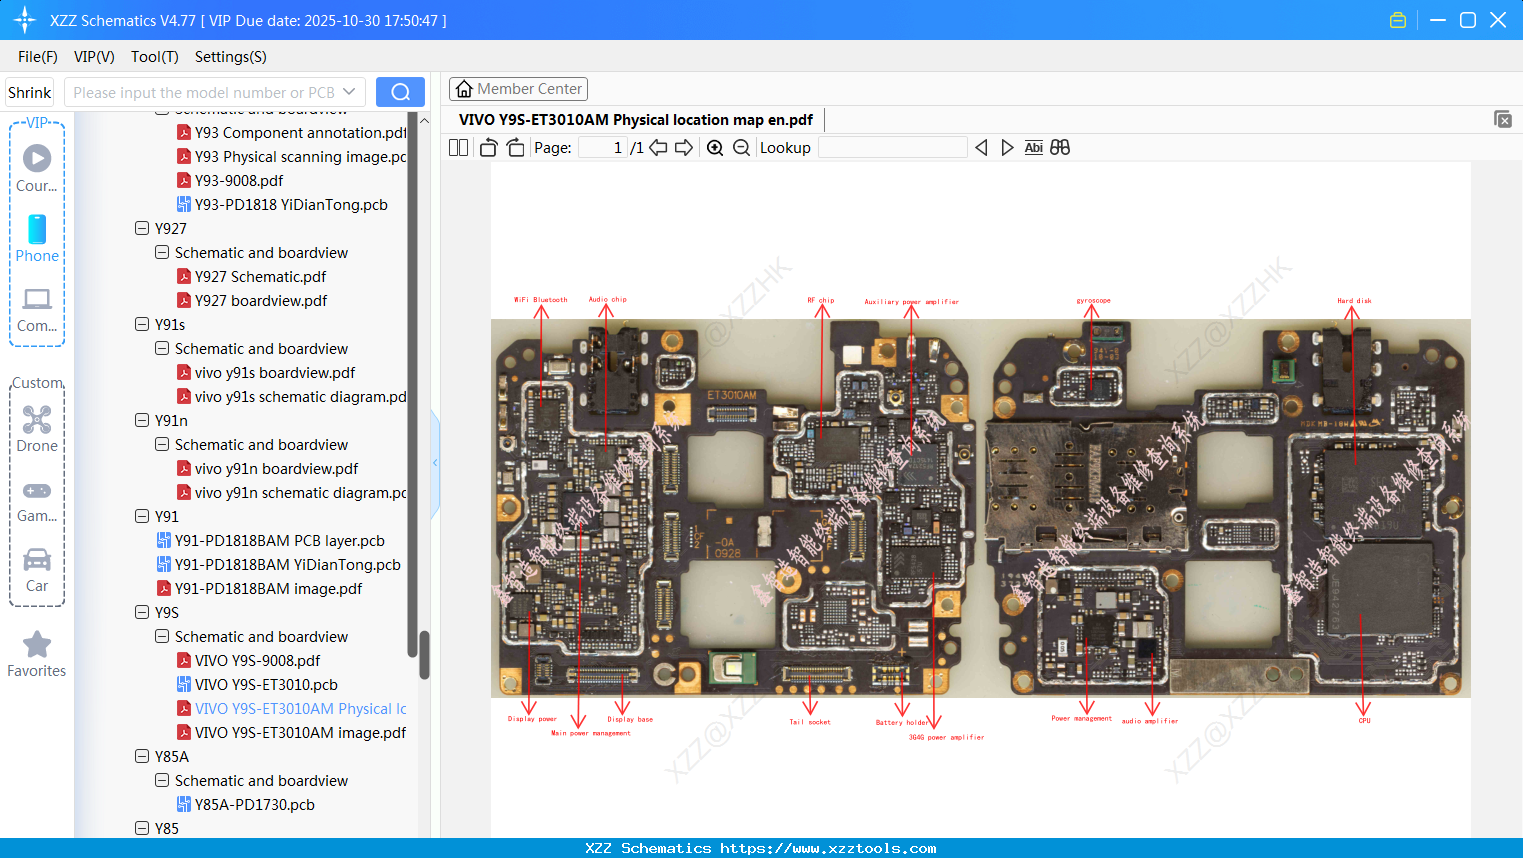1523x858 pixels.
Task: Open Y93 Component annotation.pdf
Action: 292,132
